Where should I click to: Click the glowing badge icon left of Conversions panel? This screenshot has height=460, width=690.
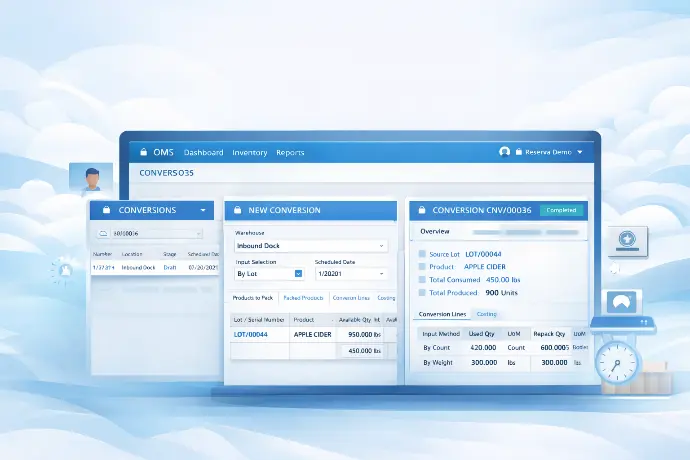[x=65, y=270]
